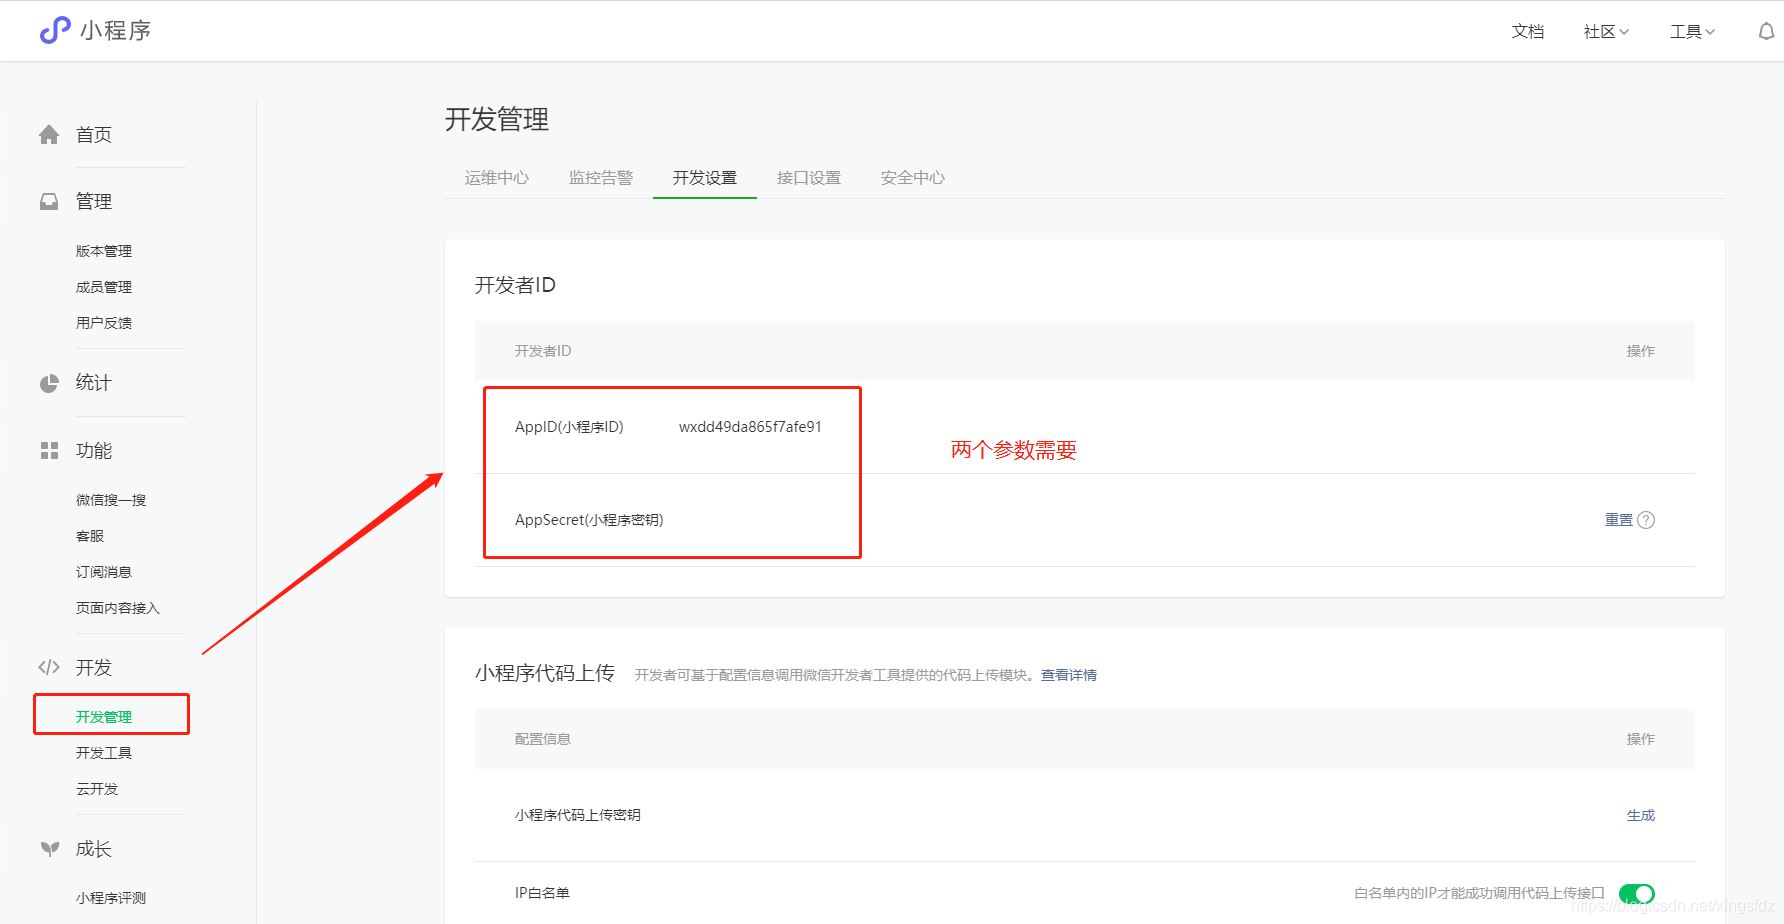
Task: Open 云开发 from the sidebar
Action: 96,788
